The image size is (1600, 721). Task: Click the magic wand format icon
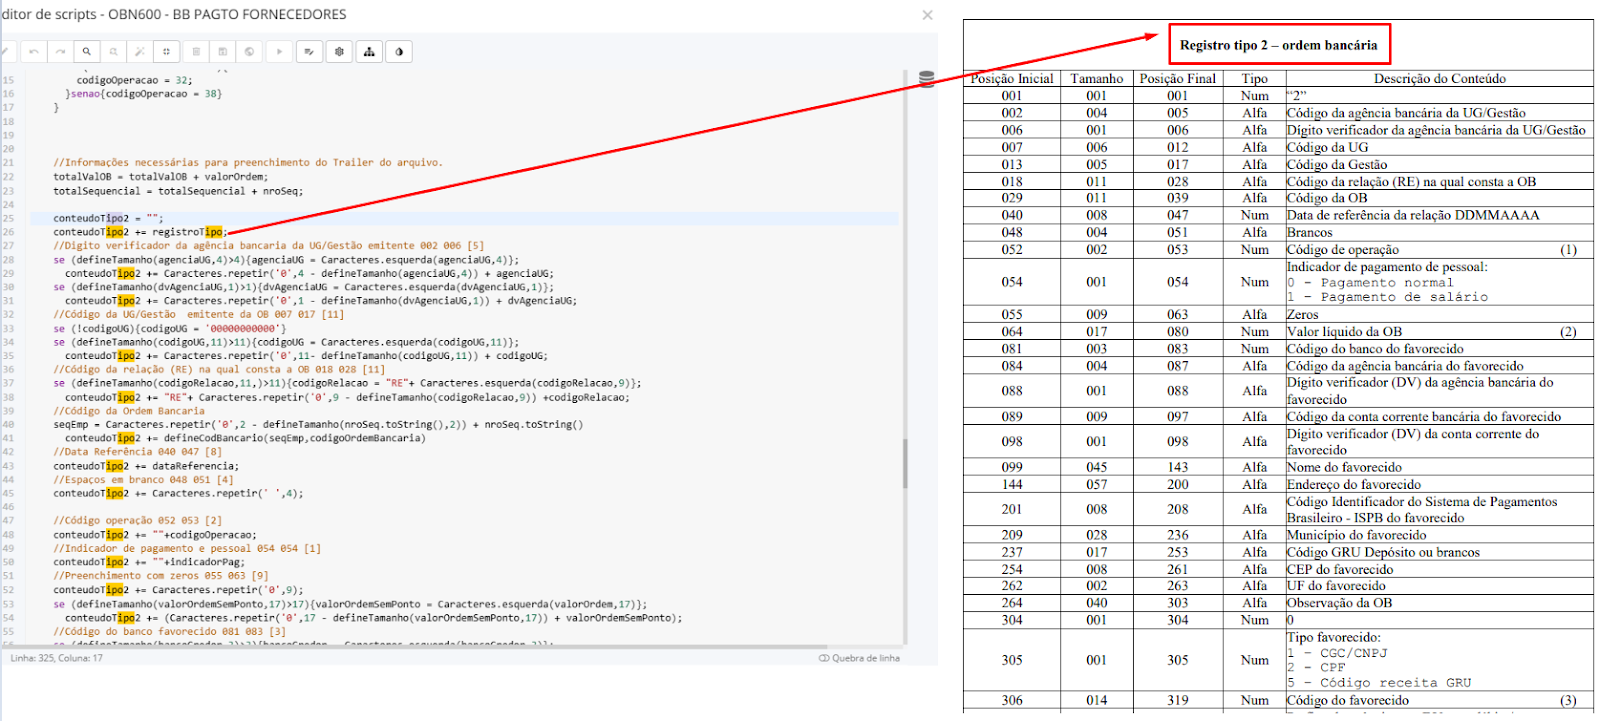pos(140,52)
